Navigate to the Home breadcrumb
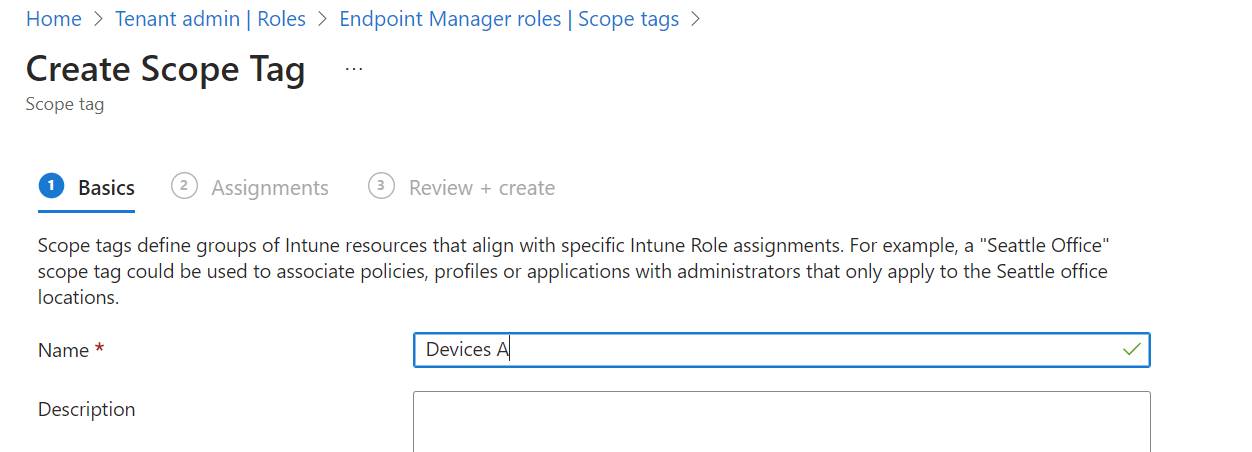1252x452 pixels. (x=54, y=19)
